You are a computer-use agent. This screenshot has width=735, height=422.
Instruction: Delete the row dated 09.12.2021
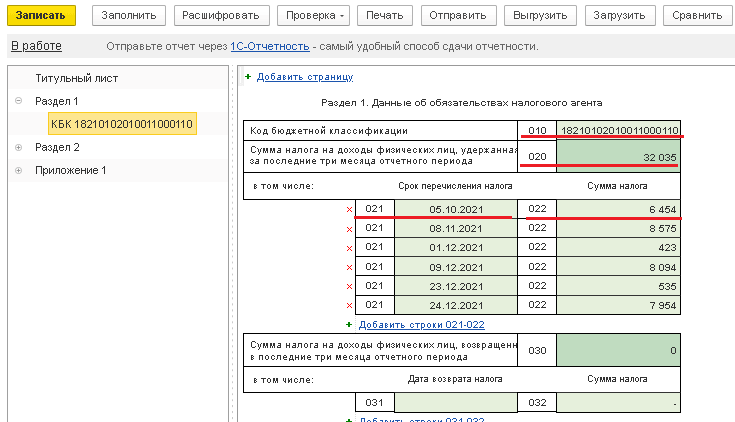click(x=349, y=267)
